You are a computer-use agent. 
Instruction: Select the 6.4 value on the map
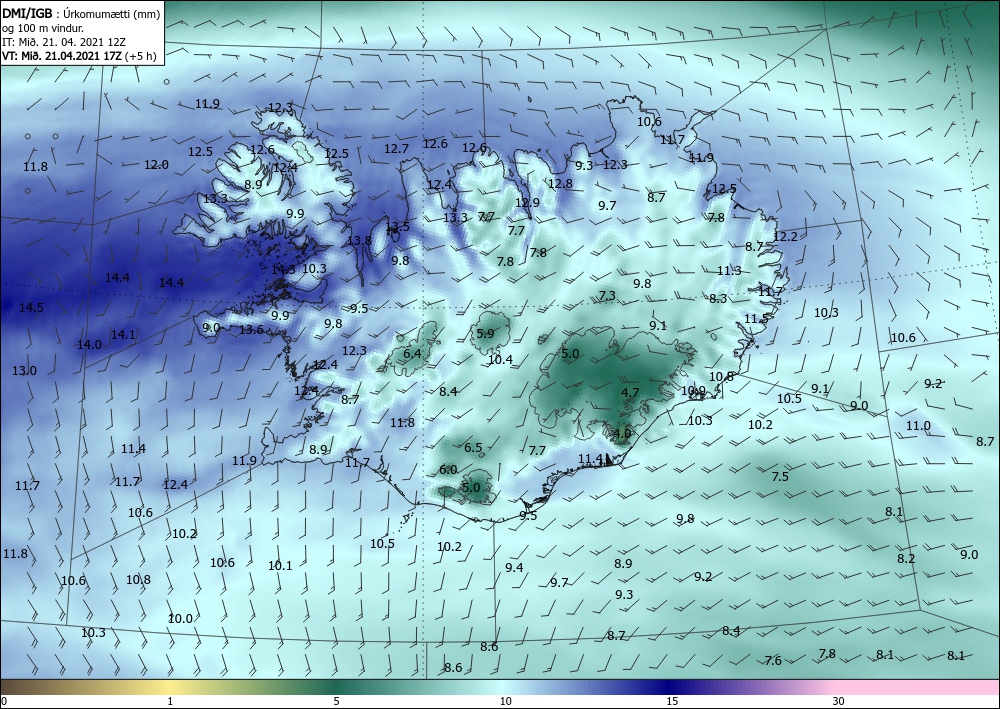point(412,353)
